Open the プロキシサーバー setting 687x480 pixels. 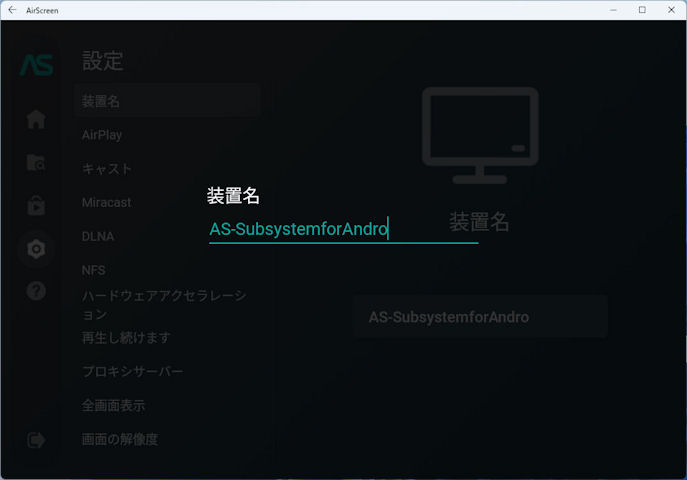[x=132, y=371]
